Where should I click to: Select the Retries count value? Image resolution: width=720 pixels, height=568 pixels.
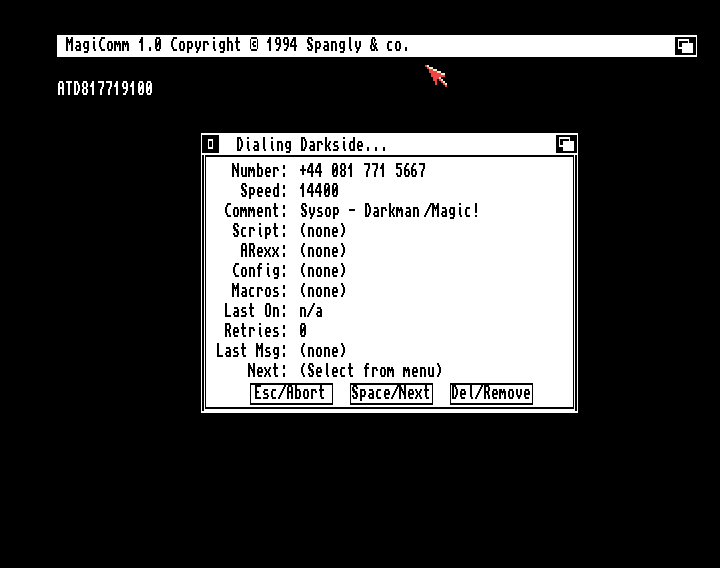303,331
